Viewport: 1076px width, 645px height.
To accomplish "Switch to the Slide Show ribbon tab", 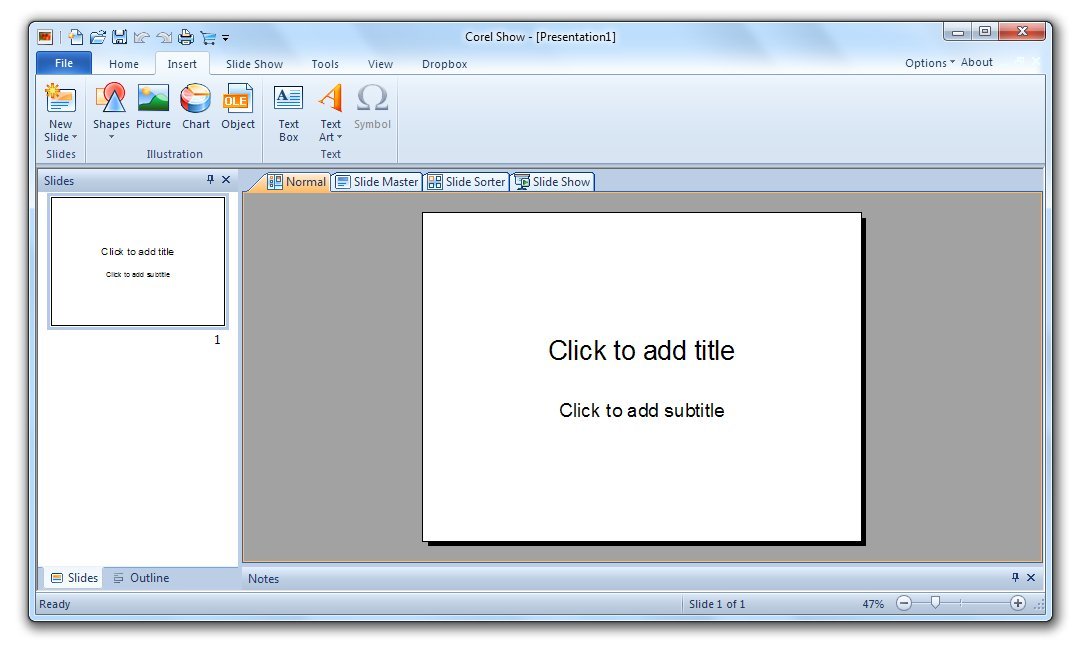I will [254, 64].
